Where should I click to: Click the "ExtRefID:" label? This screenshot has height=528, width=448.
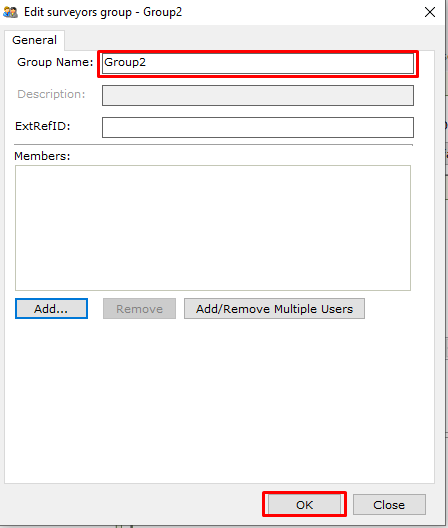click(x=42, y=126)
